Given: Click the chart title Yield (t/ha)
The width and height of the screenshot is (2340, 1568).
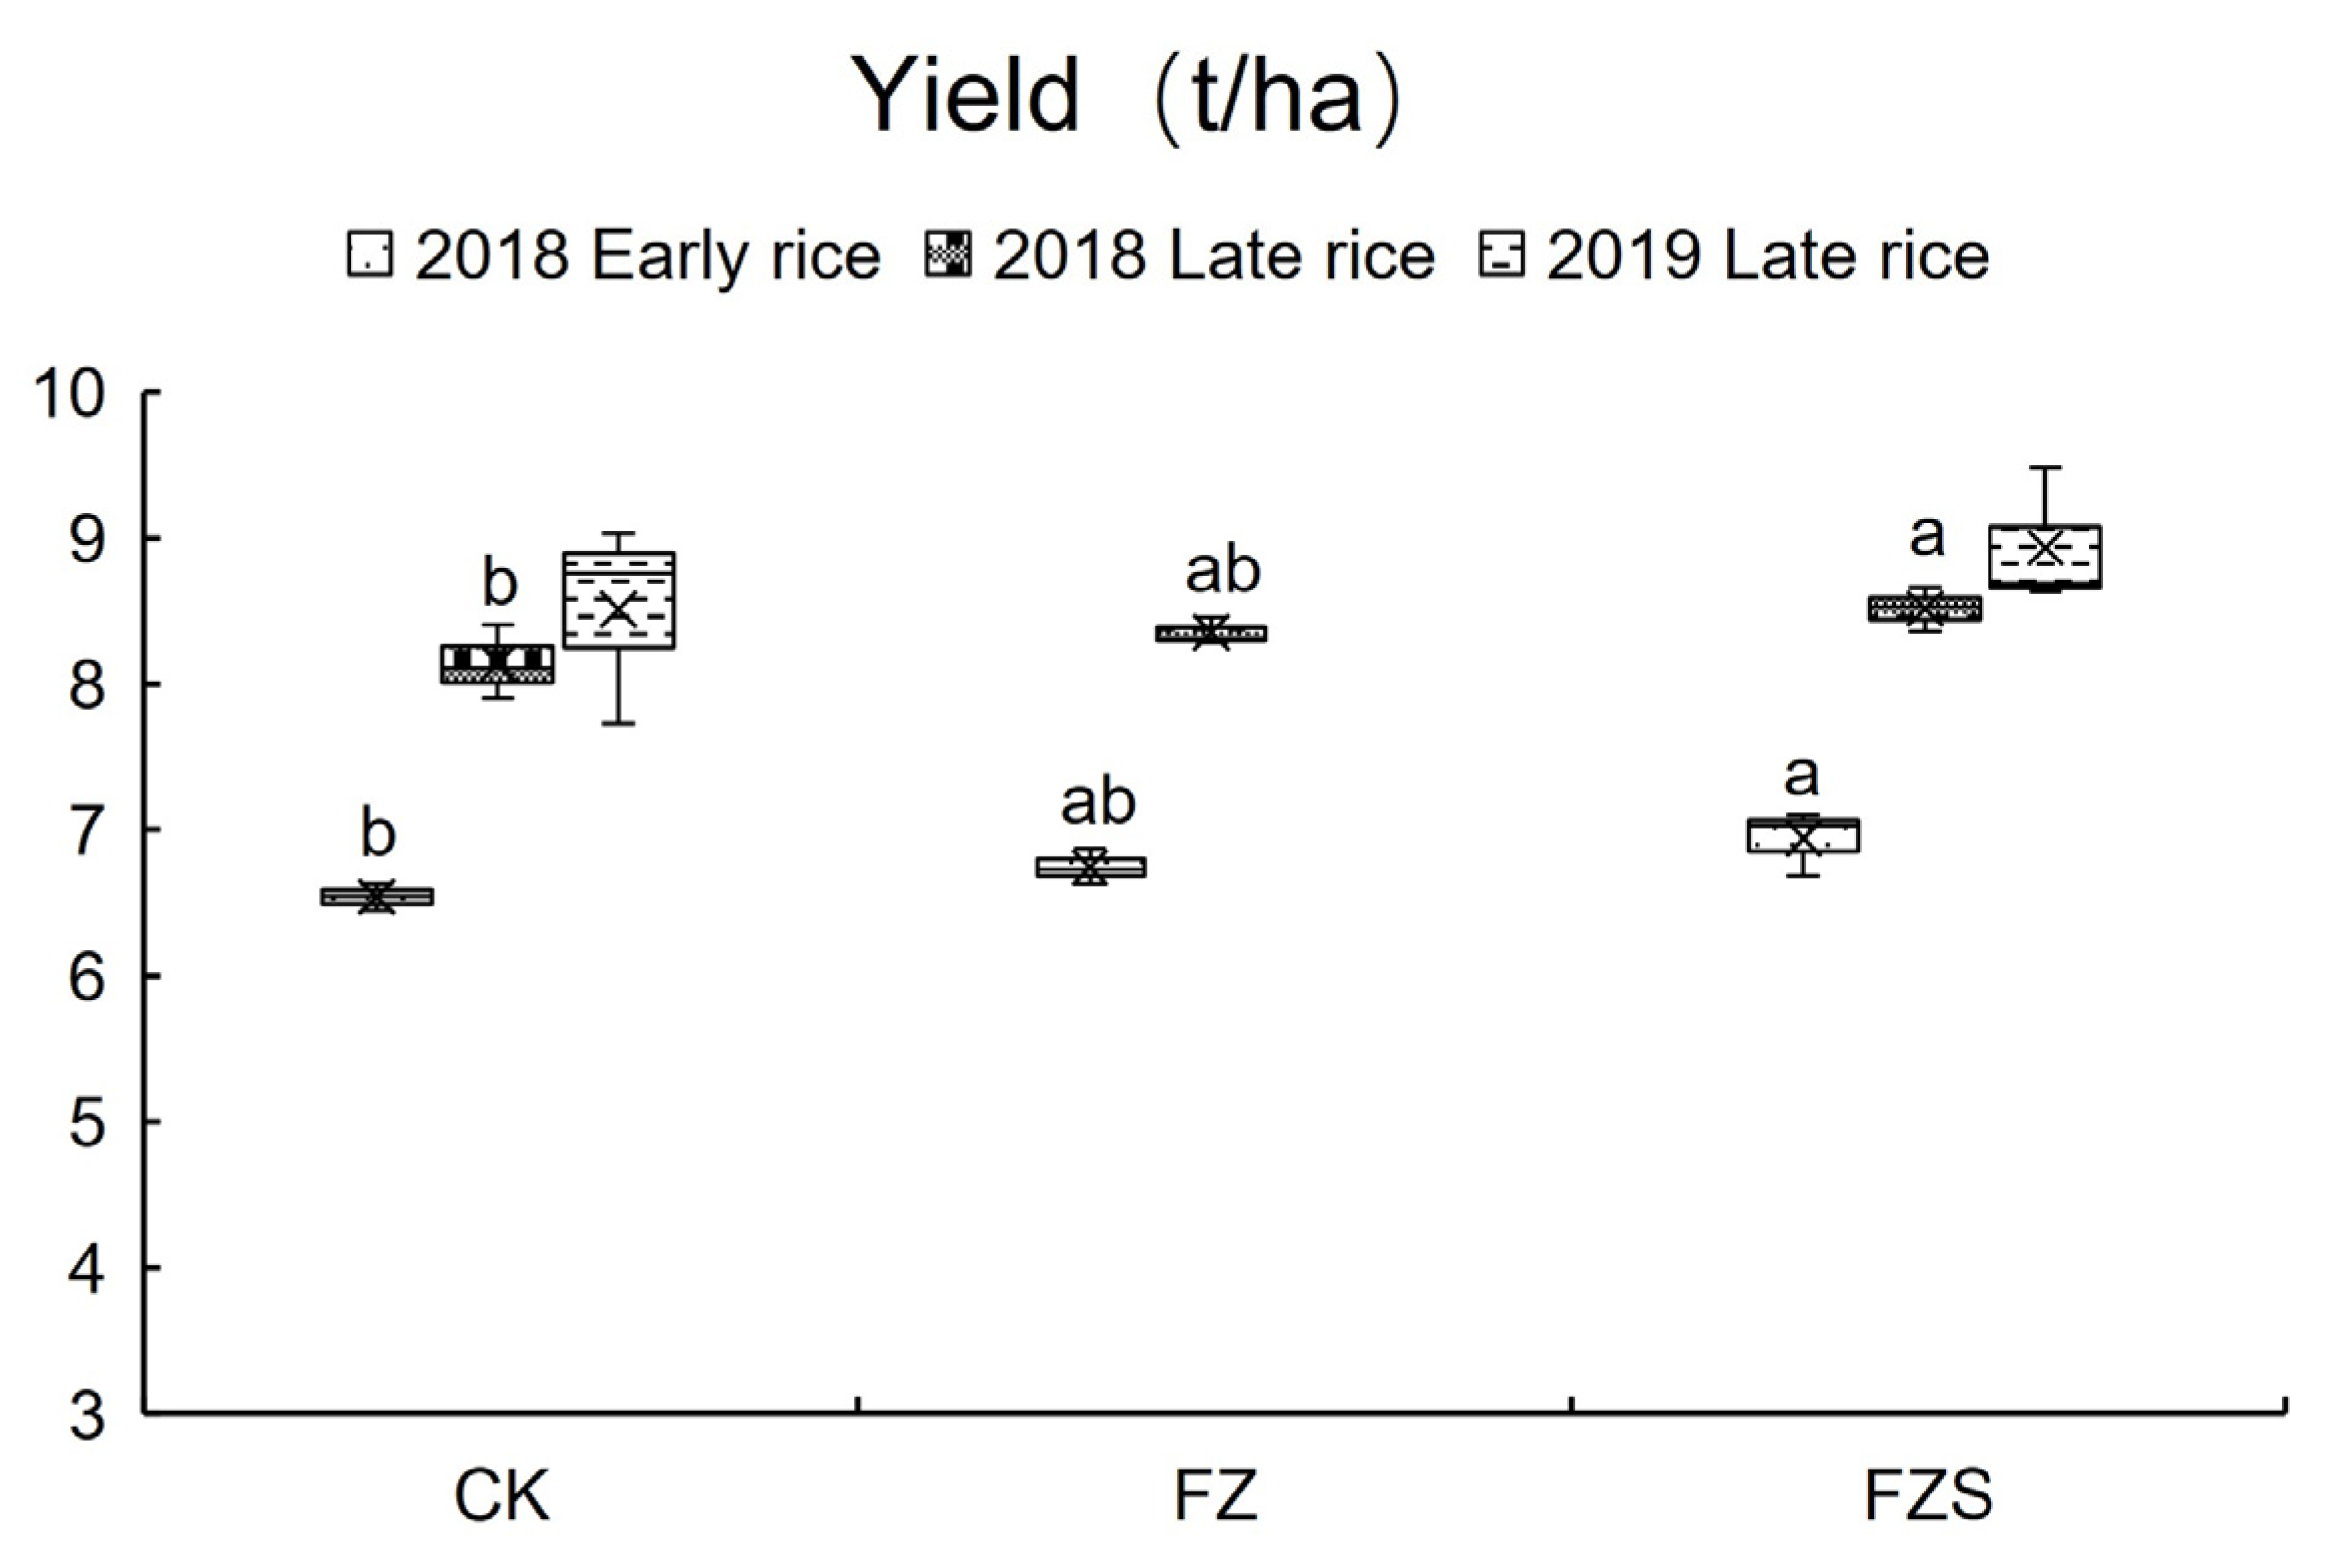Looking at the screenshot, I should (1126, 97).
